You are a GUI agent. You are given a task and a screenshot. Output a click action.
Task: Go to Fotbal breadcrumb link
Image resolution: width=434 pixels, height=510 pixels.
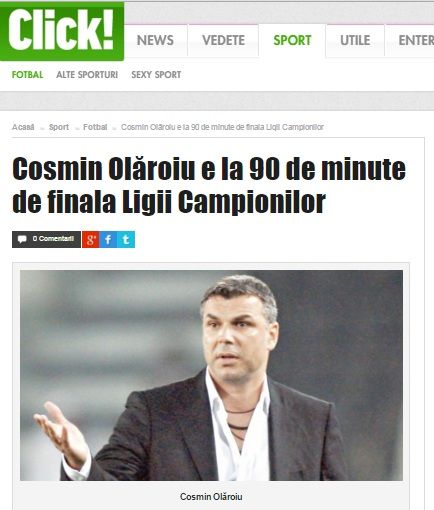pyautogui.click(x=95, y=127)
